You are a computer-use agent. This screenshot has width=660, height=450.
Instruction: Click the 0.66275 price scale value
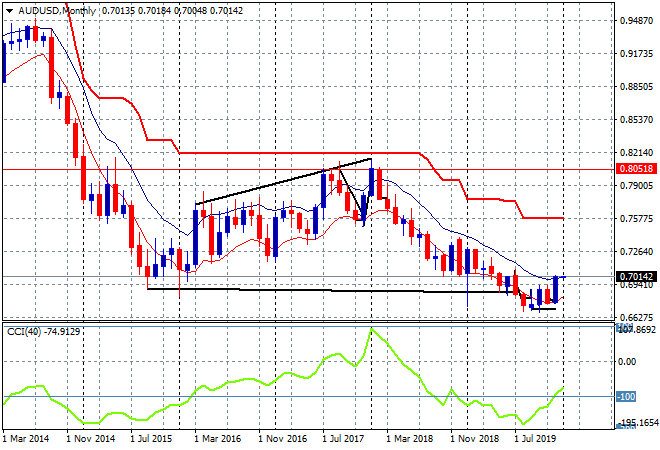[636, 317]
